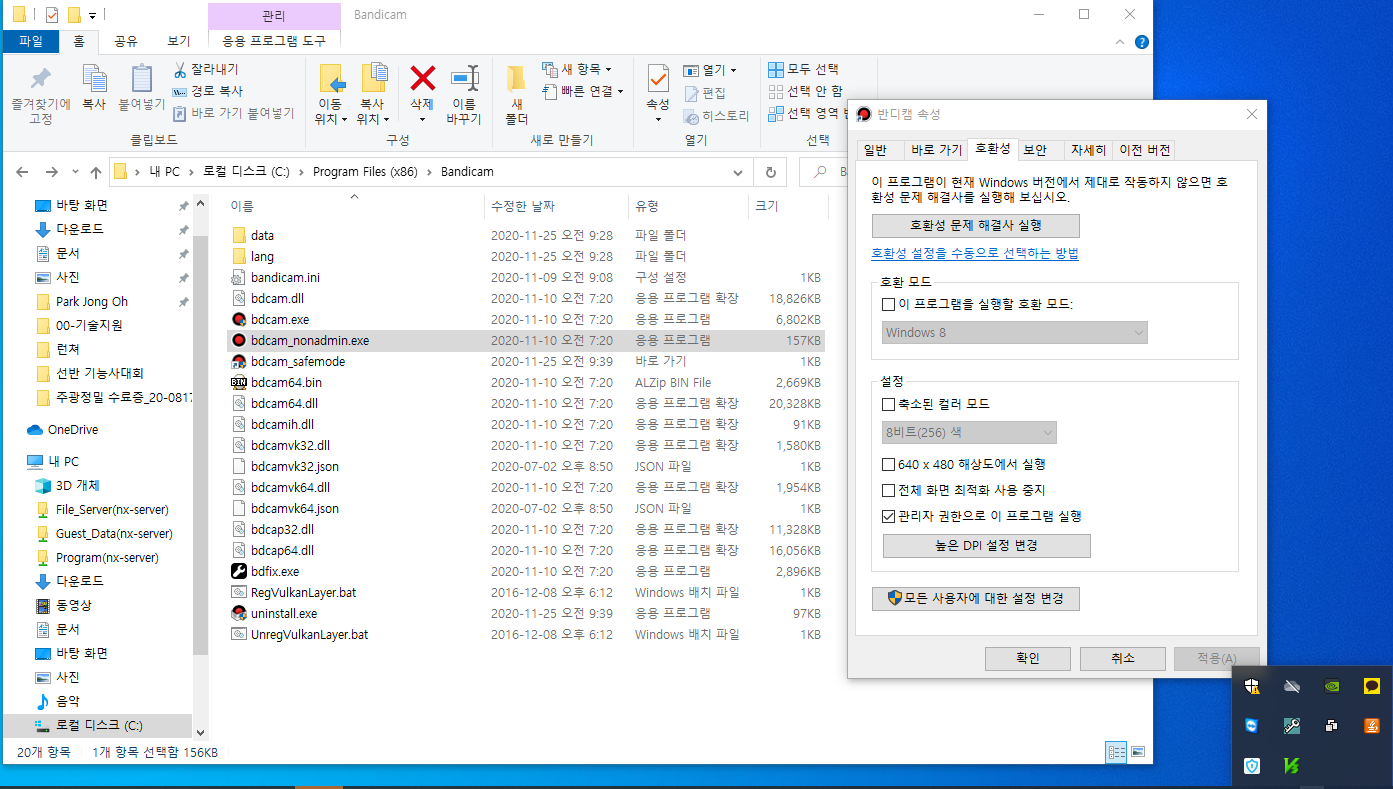1393x789 pixels.
Task: Open 이전 버전 tab in dialog
Action: point(1144,150)
